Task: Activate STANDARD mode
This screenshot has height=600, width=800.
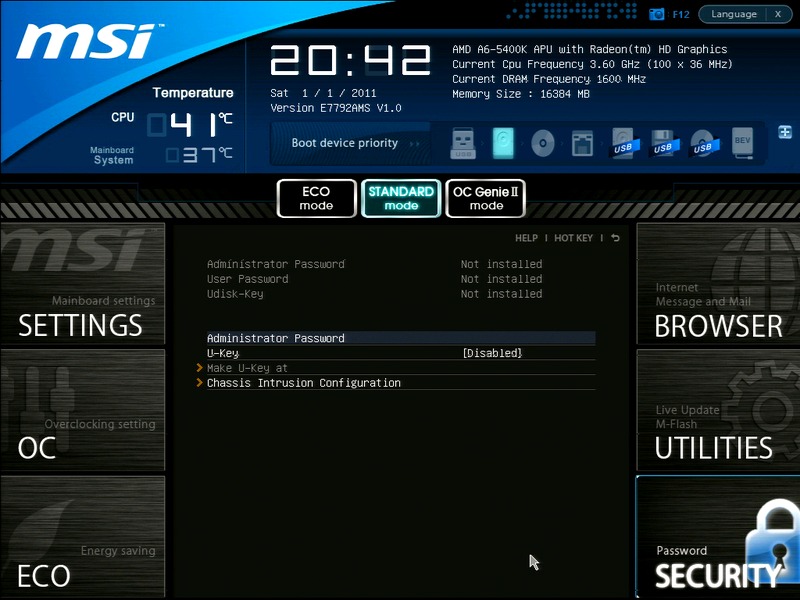Action: tap(401, 198)
